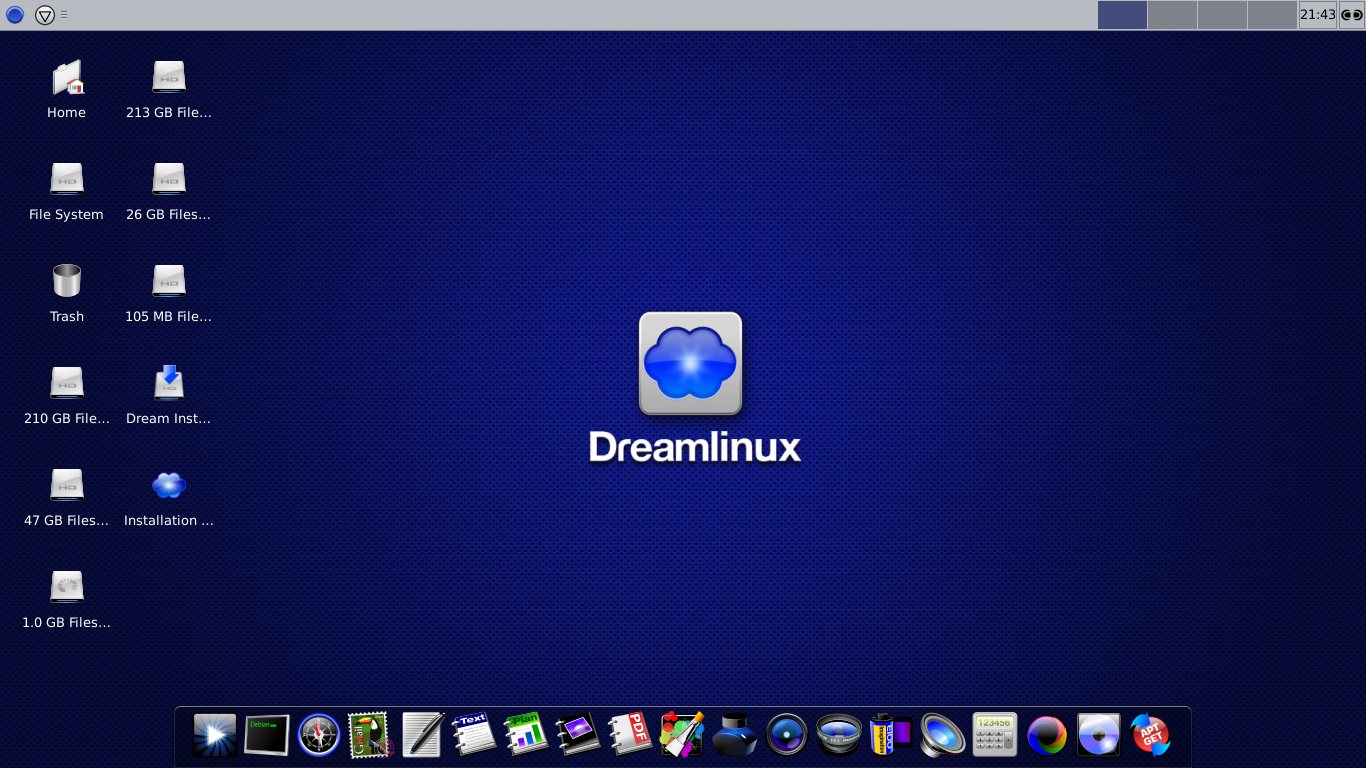Open the rainbow color wheel dock icon
The width and height of the screenshot is (1366, 768).
[x=1047, y=735]
